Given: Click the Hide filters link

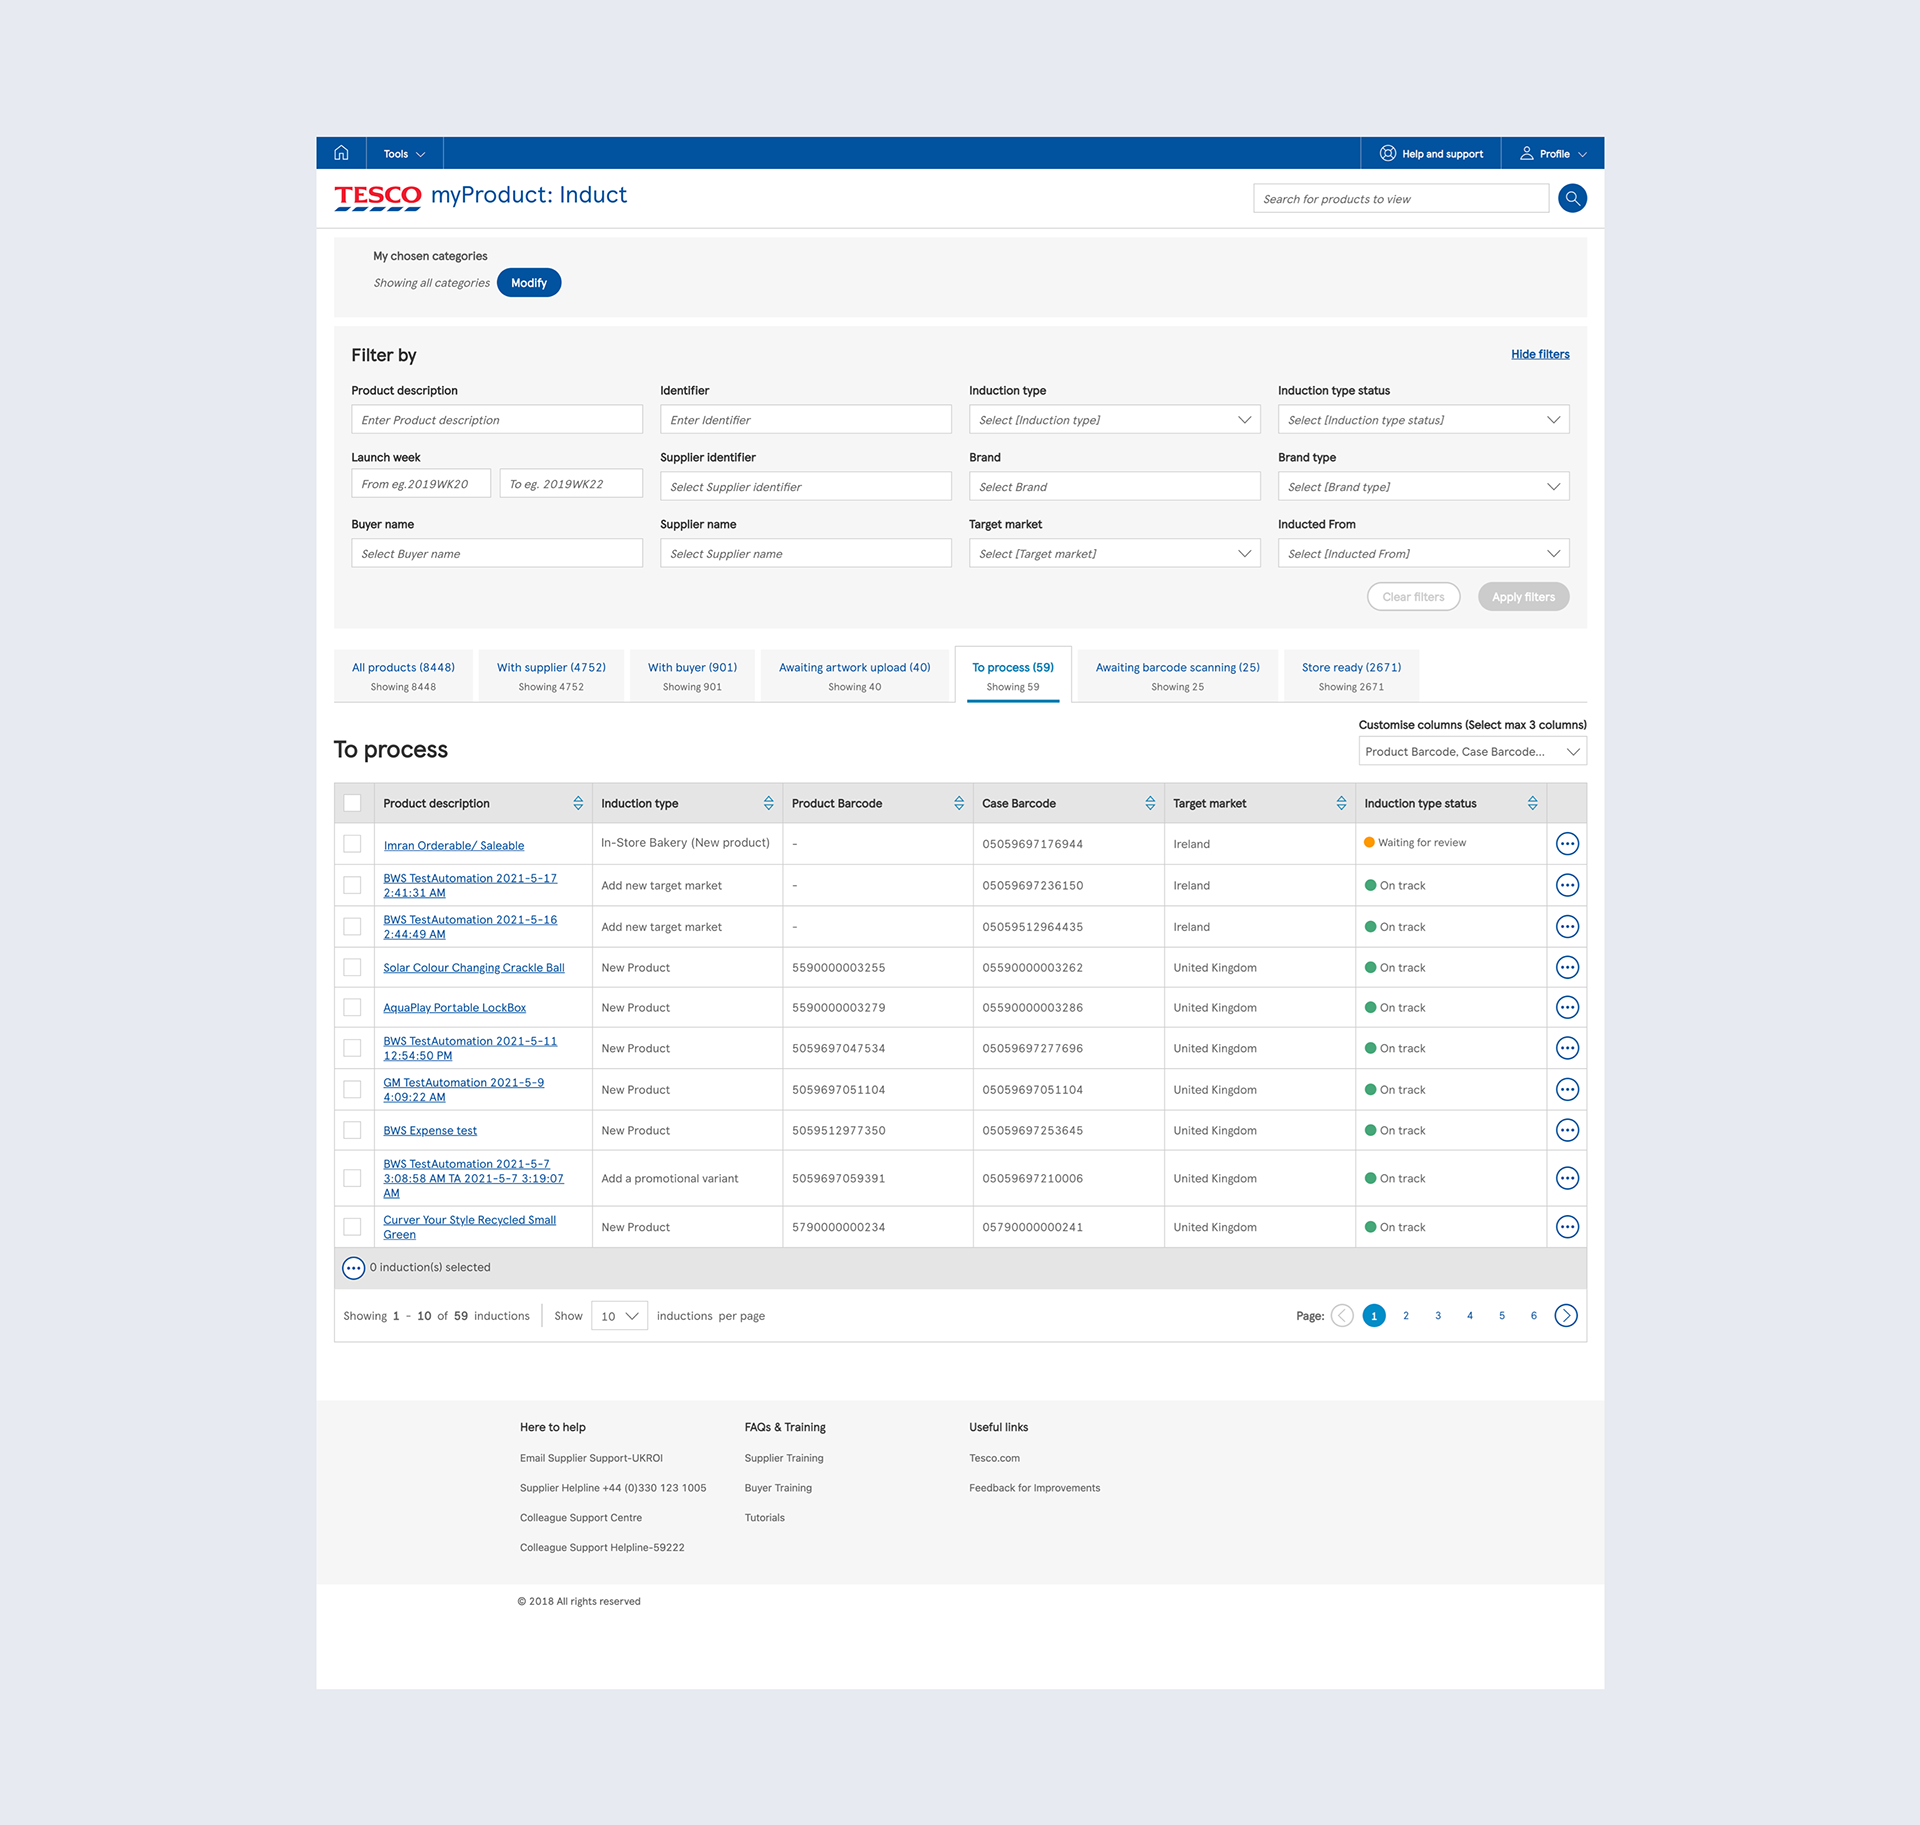Looking at the screenshot, I should pyautogui.click(x=1540, y=354).
